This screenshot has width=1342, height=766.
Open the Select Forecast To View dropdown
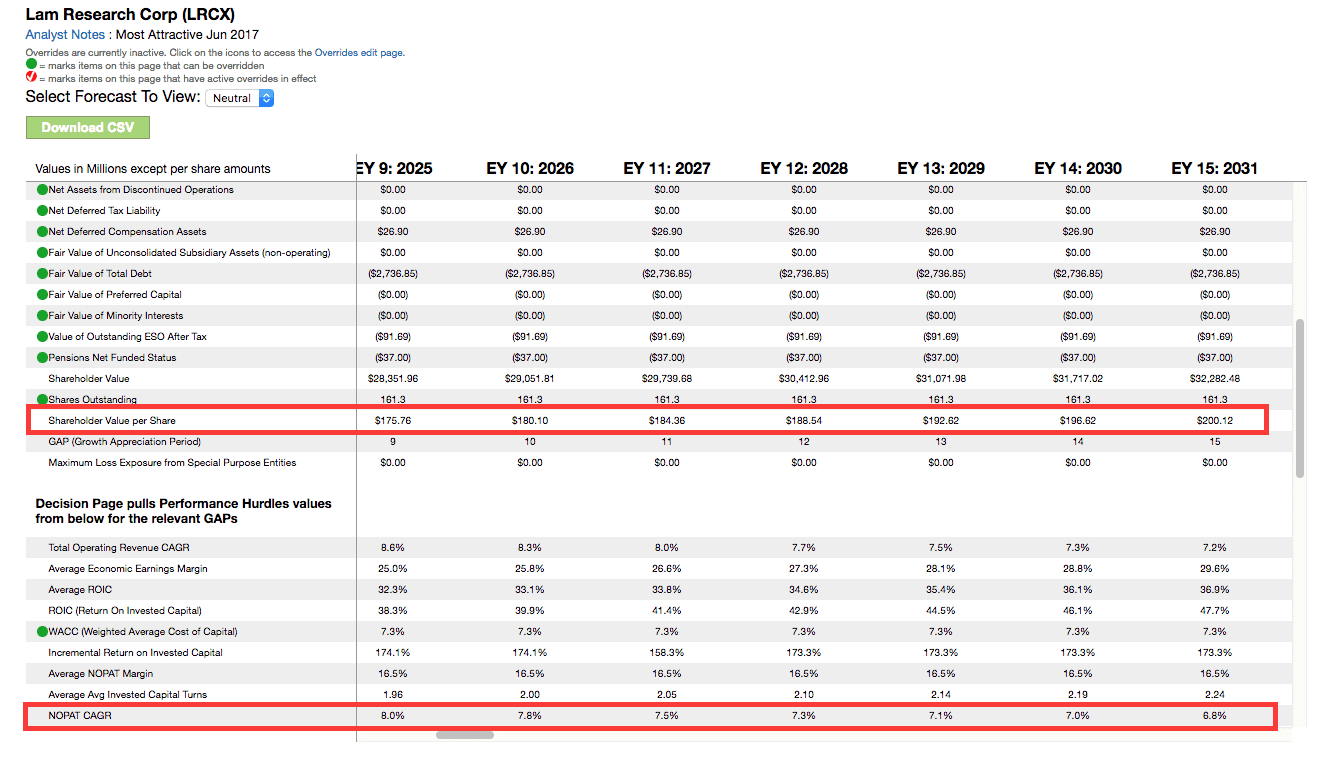click(239, 98)
